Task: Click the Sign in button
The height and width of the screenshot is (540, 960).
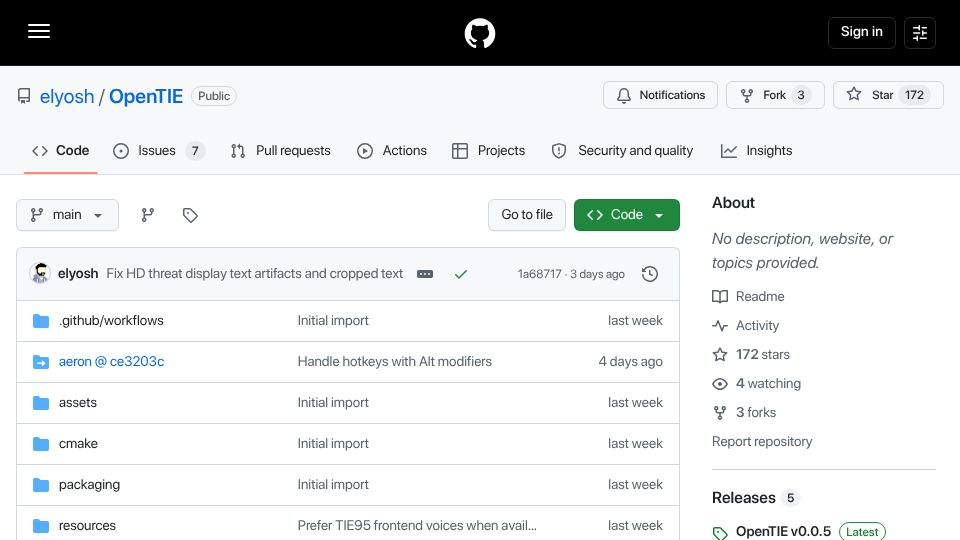Action: (861, 32)
